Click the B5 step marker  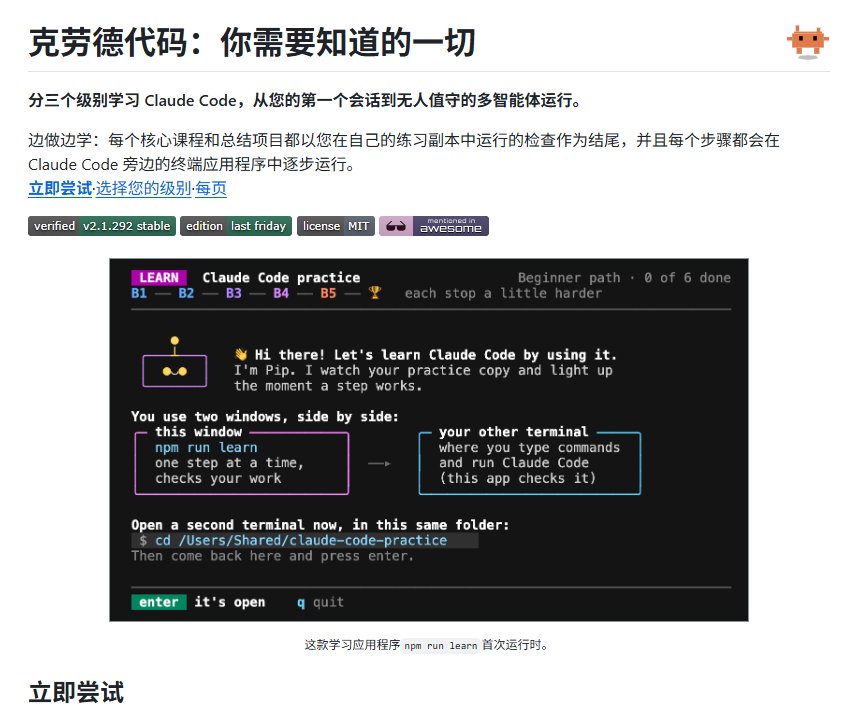(328, 293)
